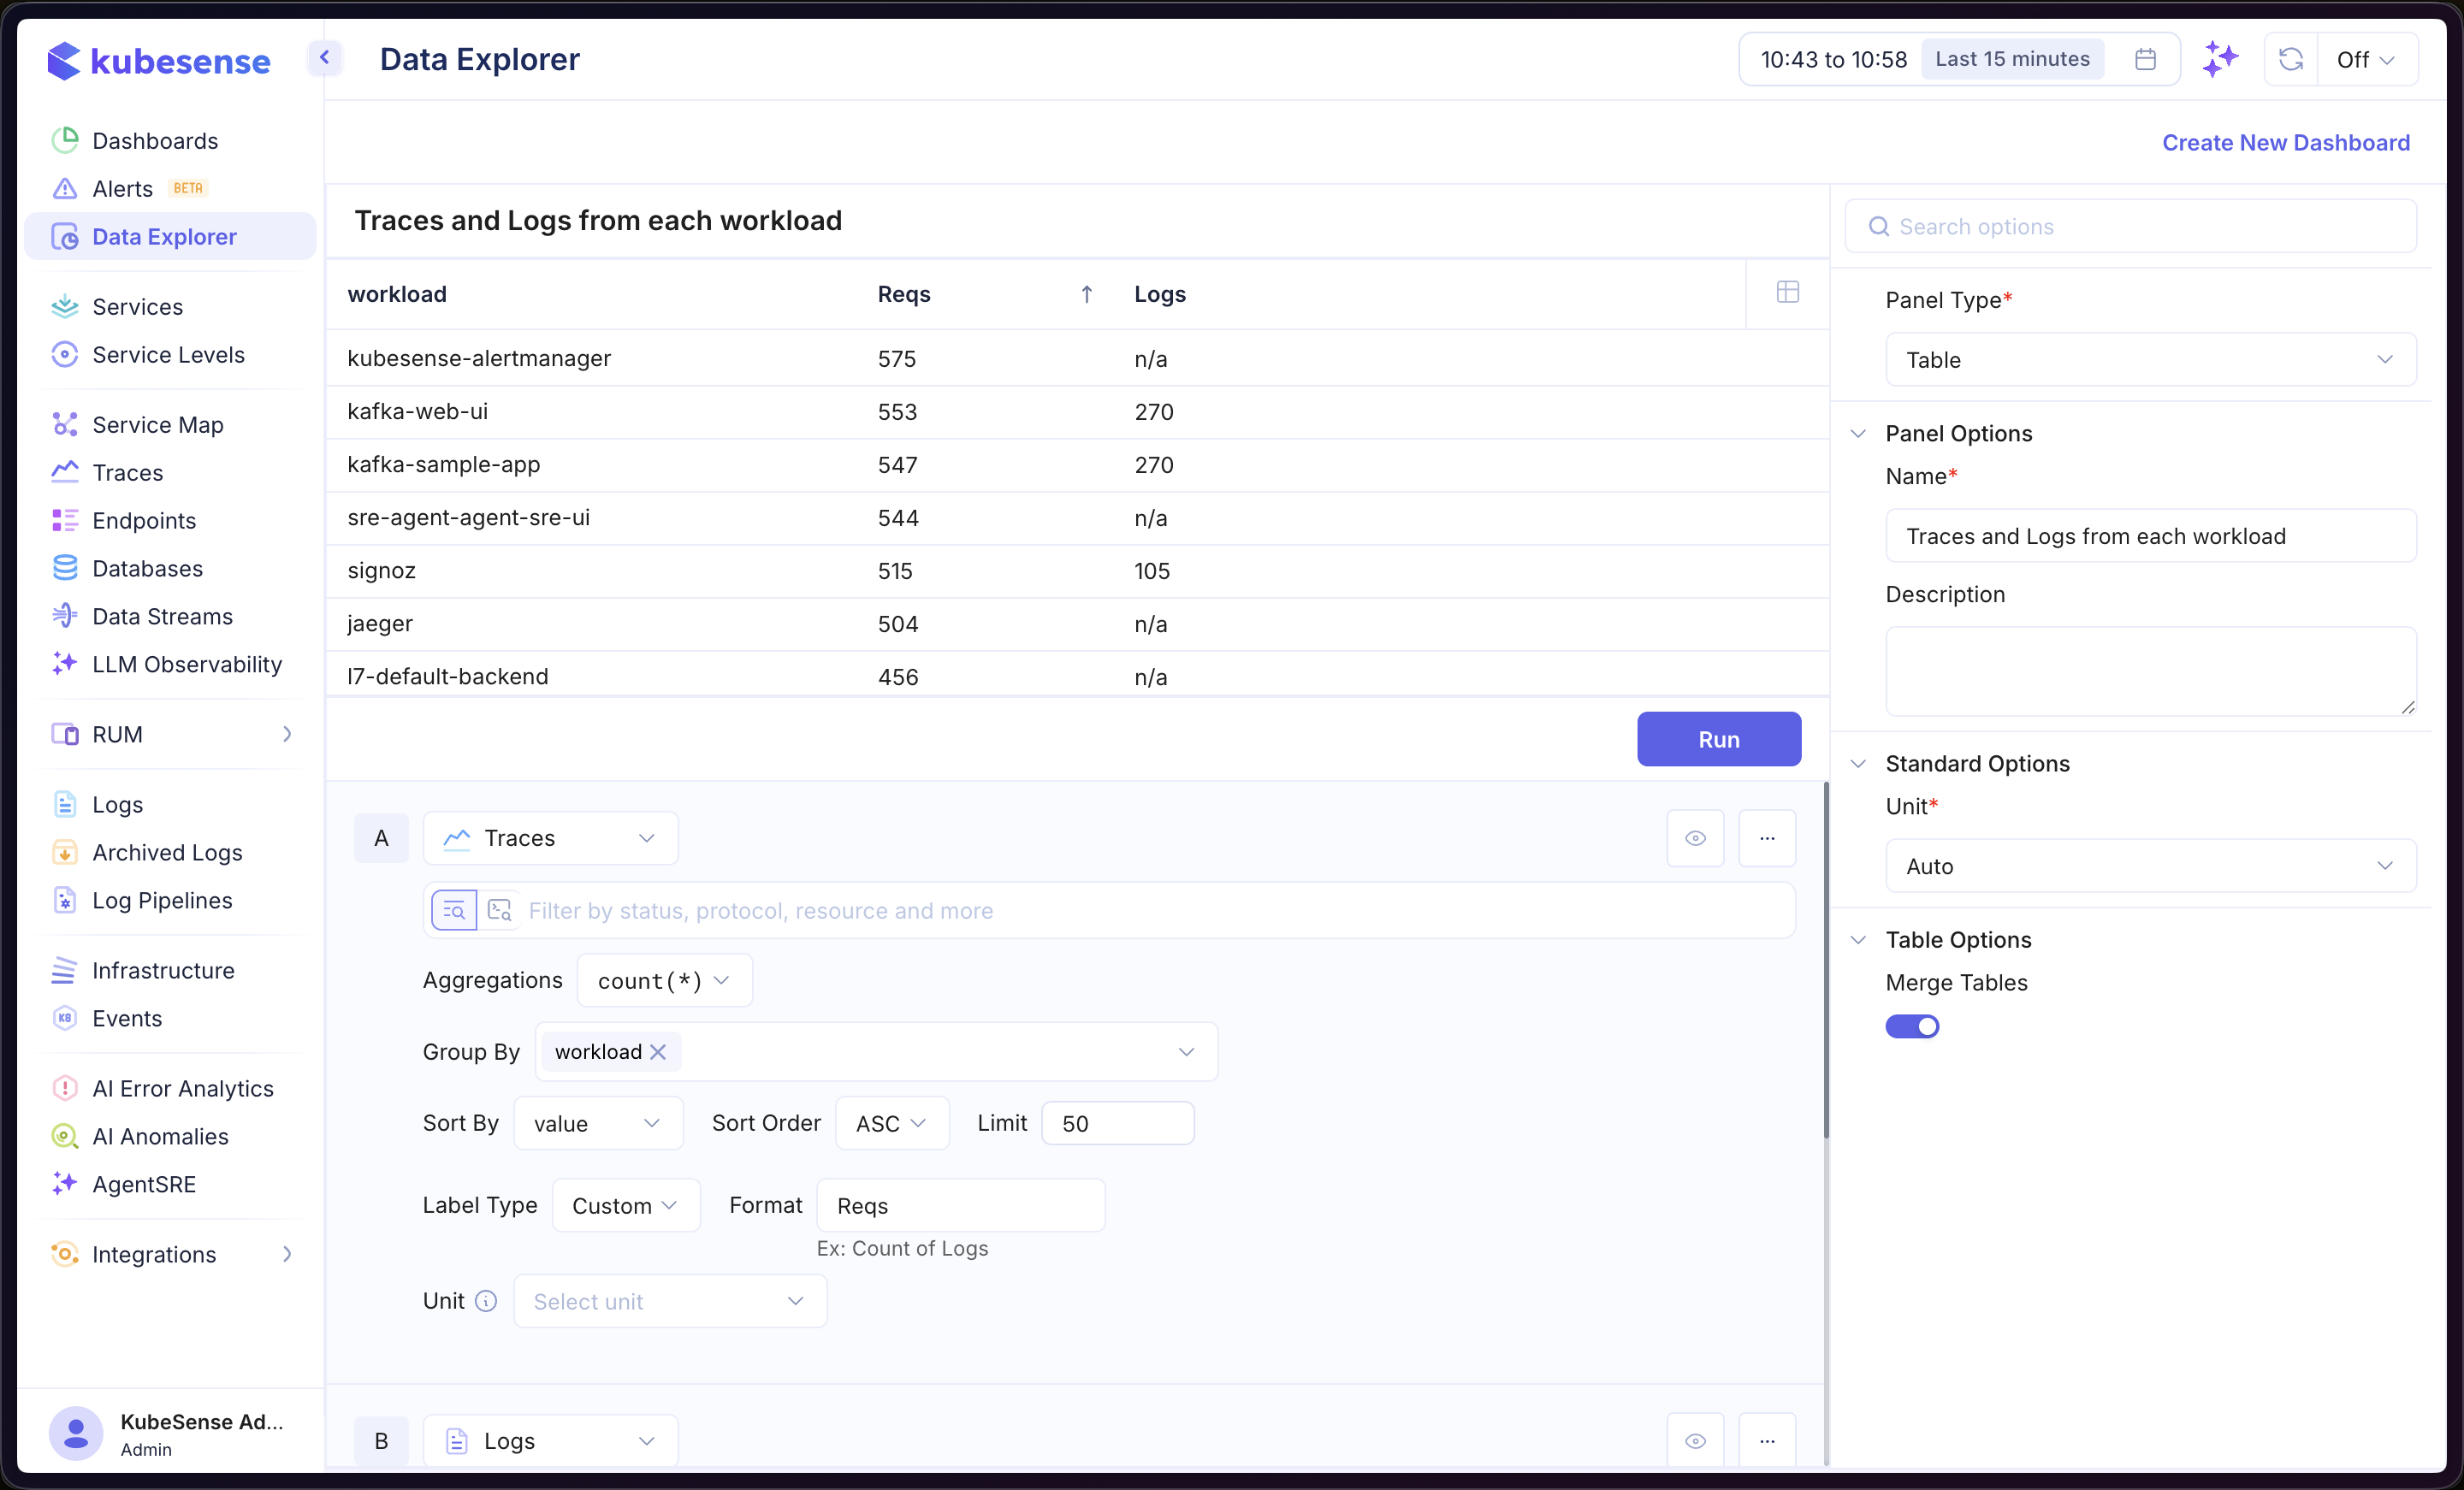
Task: Open the Sort By value dropdown
Action: click(x=598, y=1123)
